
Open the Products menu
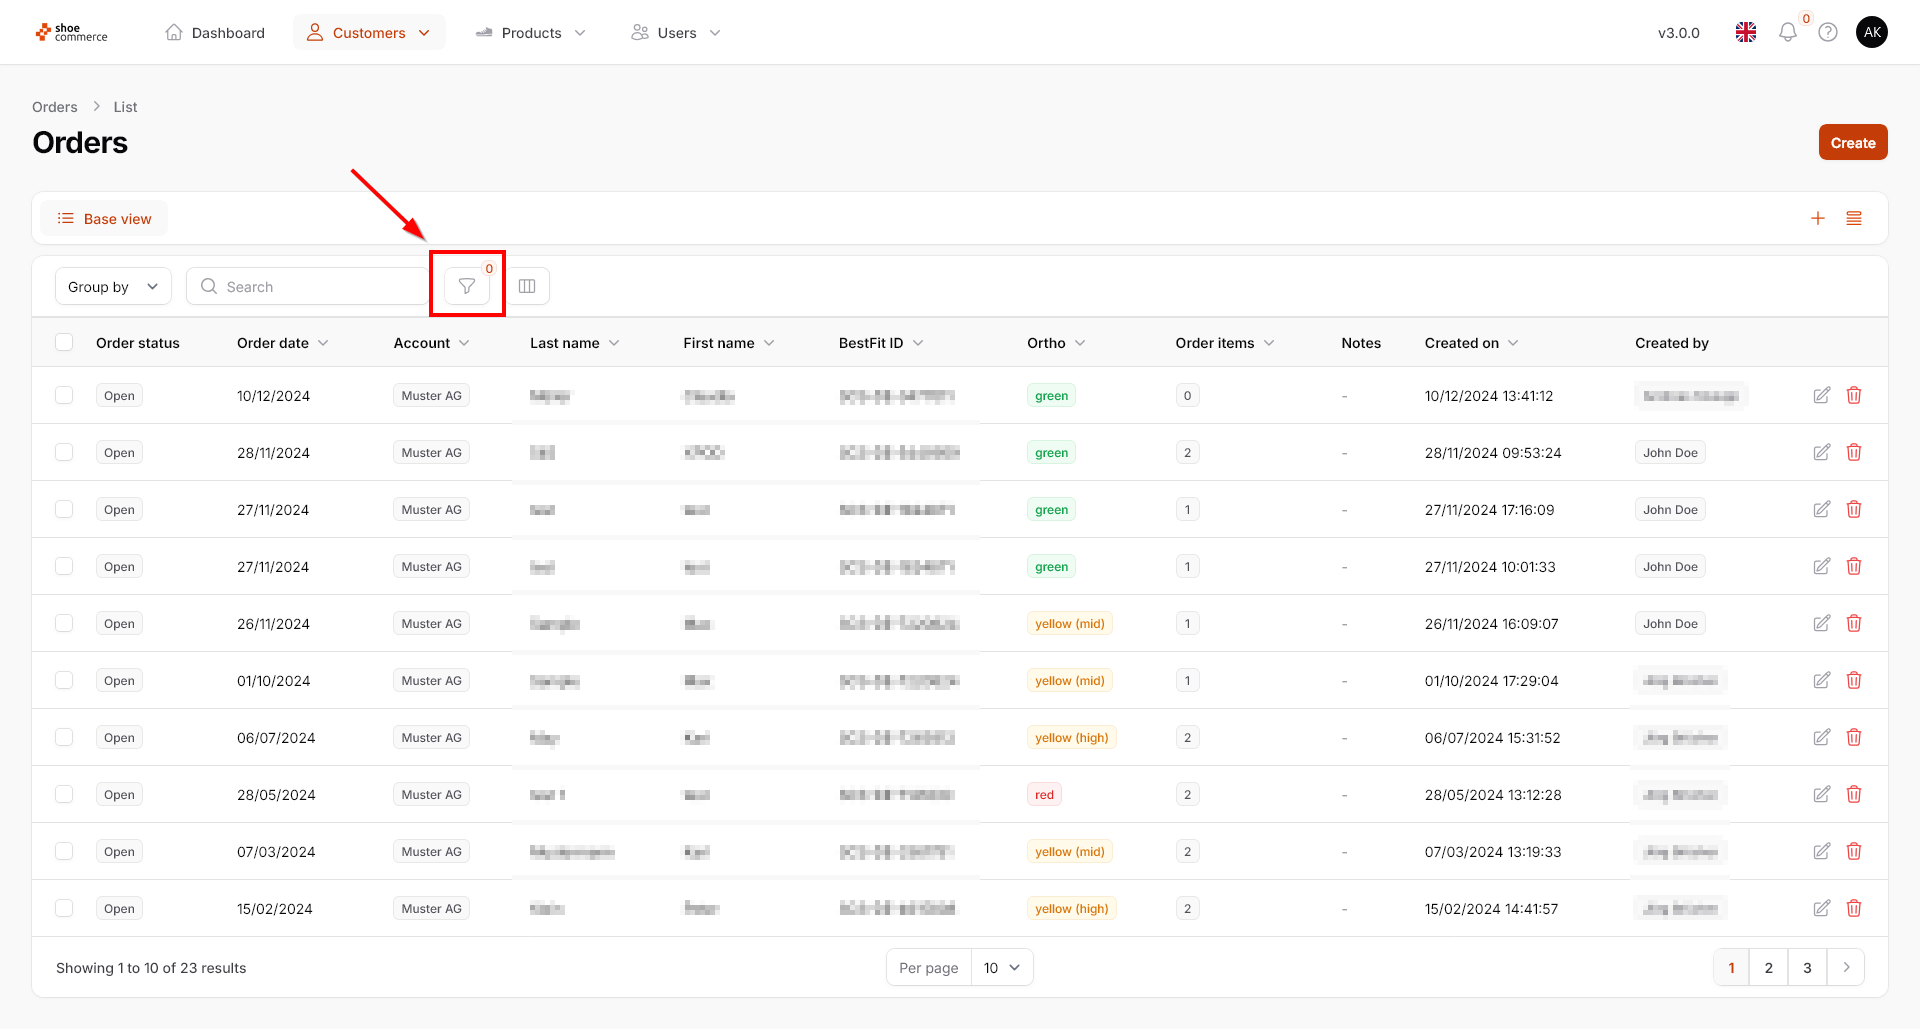pyautogui.click(x=531, y=32)
